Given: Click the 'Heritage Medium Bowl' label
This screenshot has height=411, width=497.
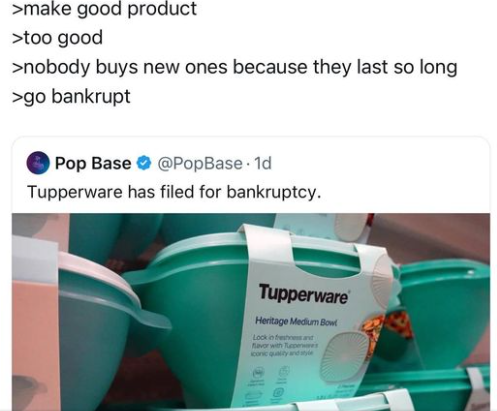Looking at the screenshot, I should 296,322.
